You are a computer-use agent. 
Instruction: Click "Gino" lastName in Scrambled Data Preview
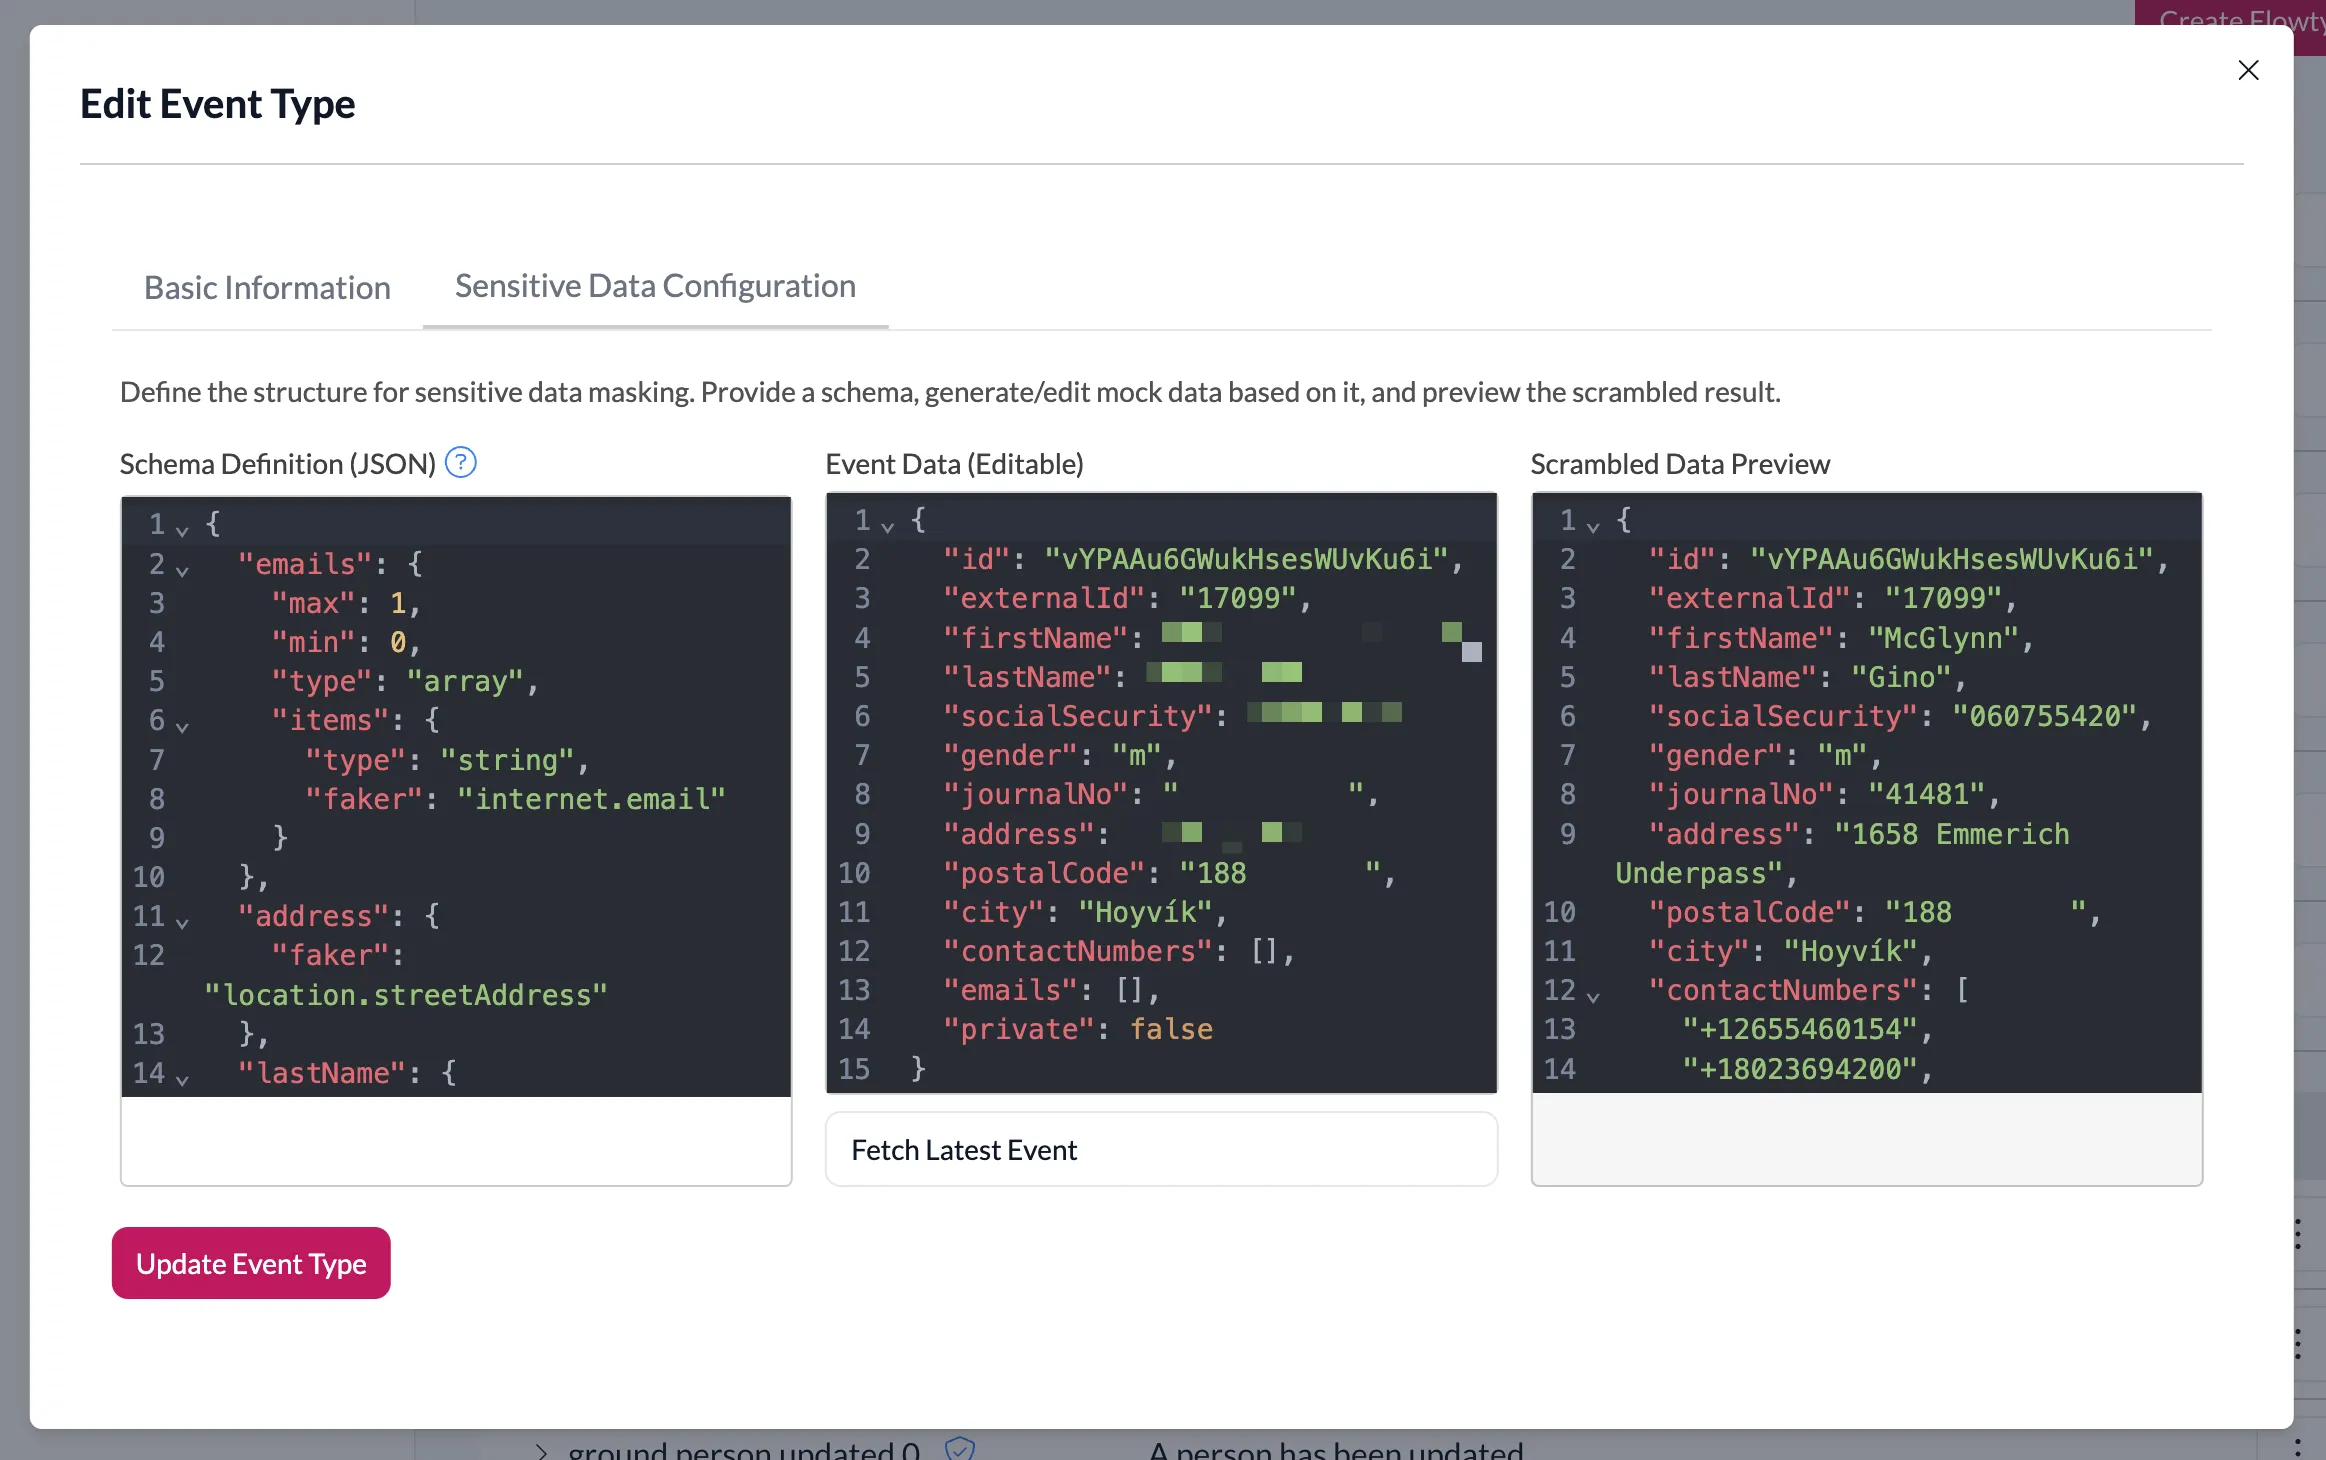tap(1901, 677)
